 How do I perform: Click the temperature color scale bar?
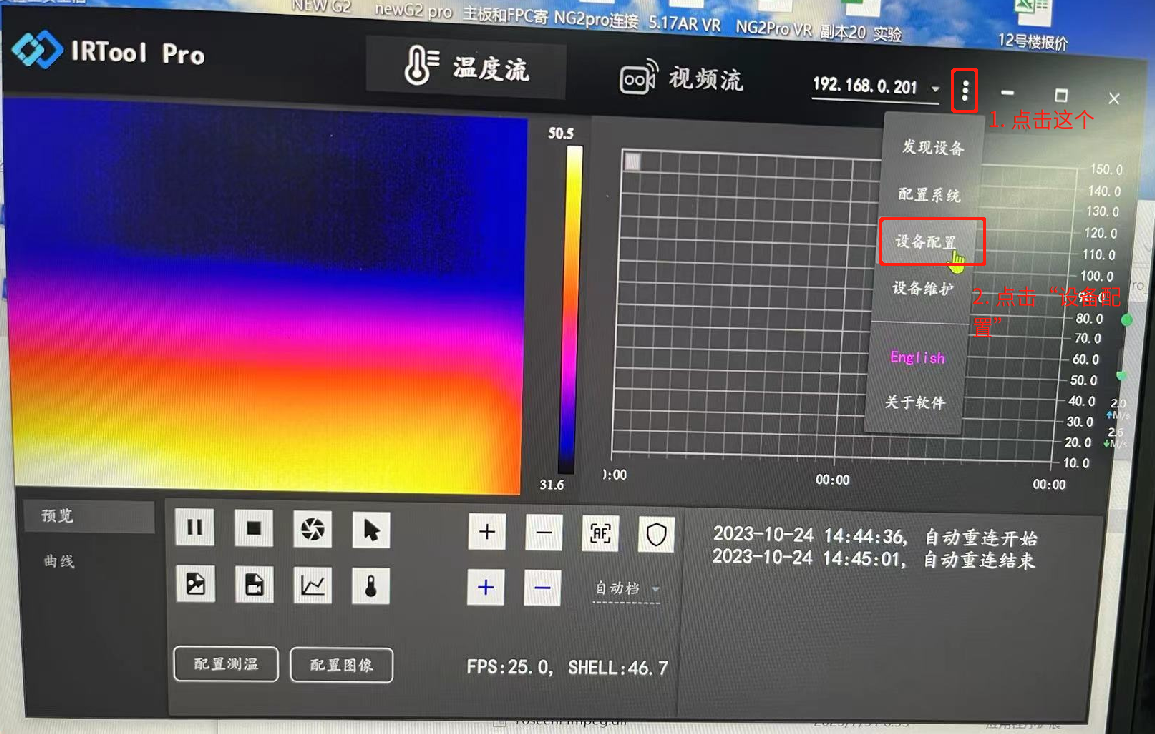572,310
